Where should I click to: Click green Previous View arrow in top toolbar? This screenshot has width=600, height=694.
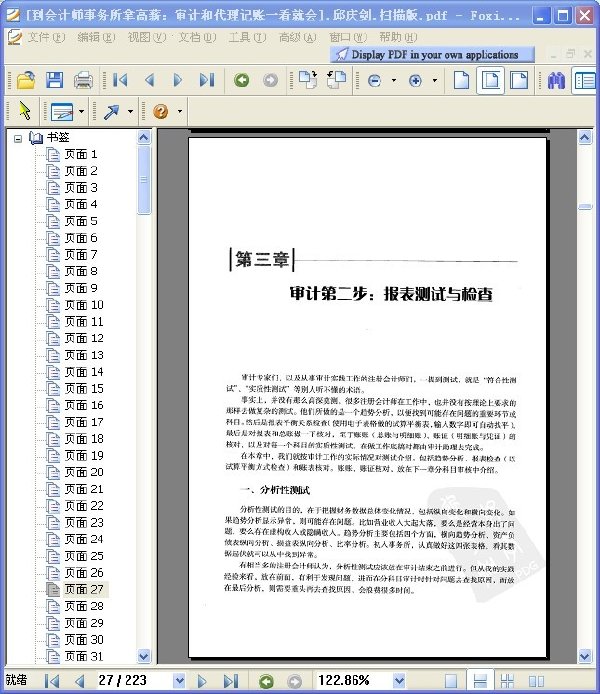(242, 80)
